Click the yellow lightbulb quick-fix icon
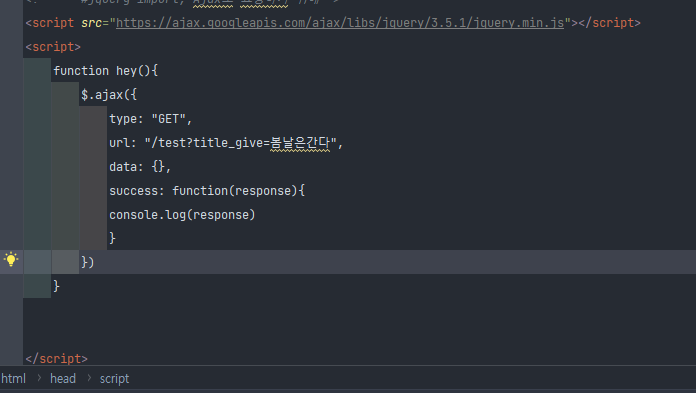Image resolution: width=696 pixels, height=393 pixels. pyautogui.click(x=11, y=259)
